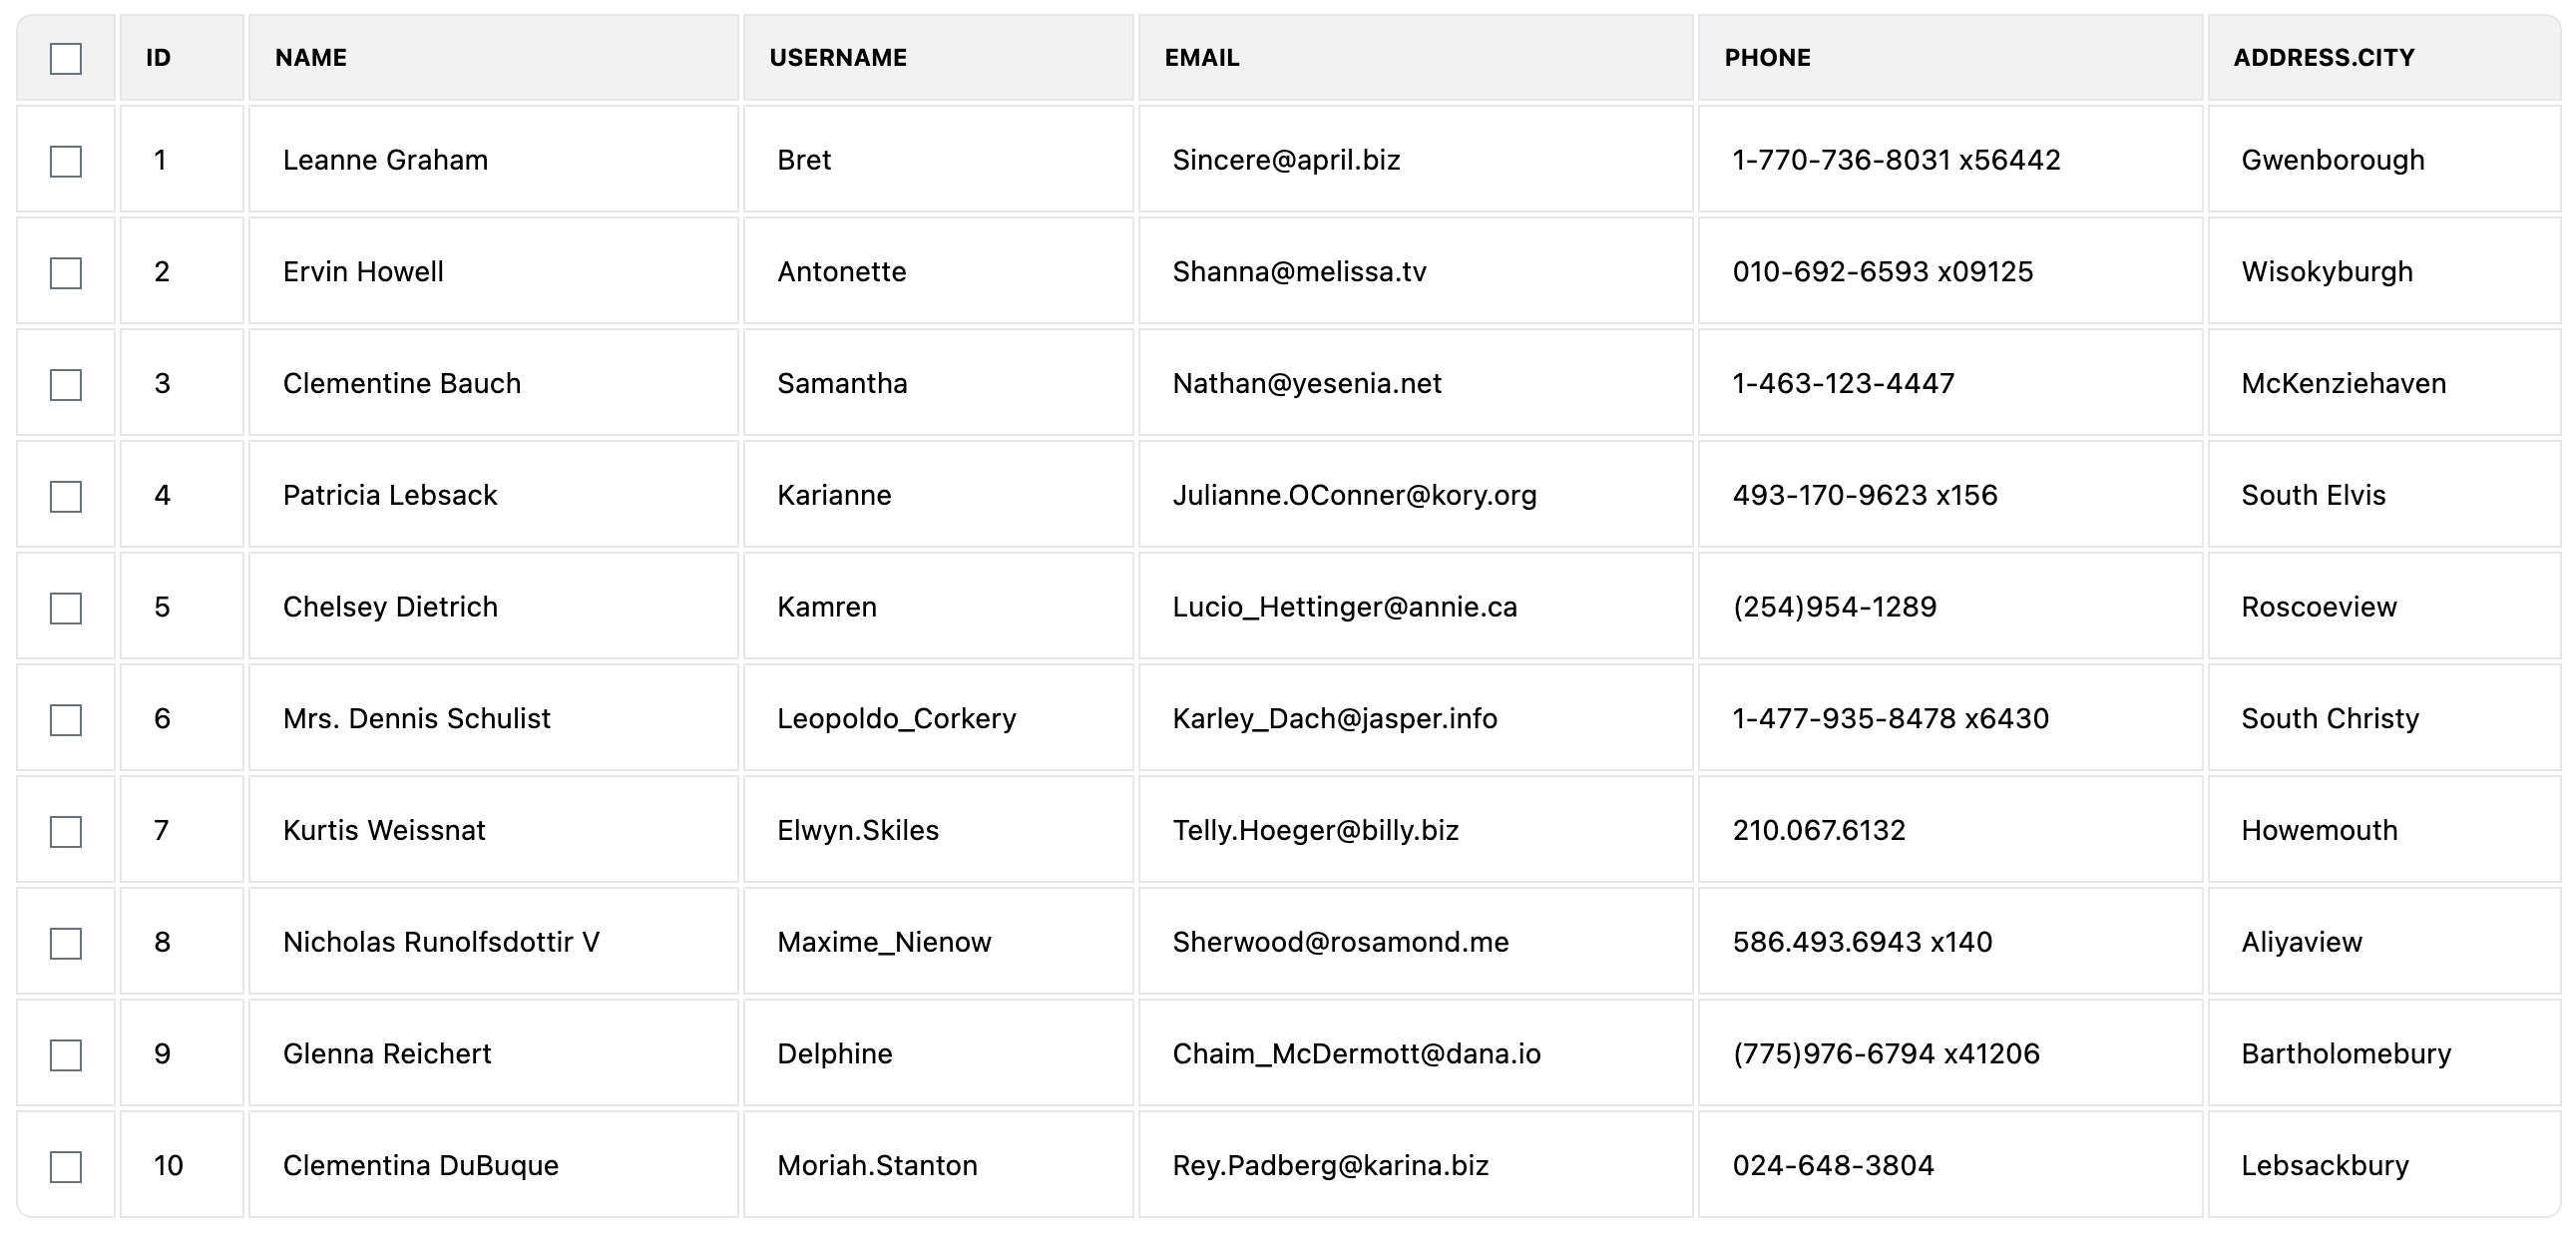This screenshot has width=2576, height=1233.
Task: Select the checkbox for Clementine Bauch
Action: click(x=66, y=385)
